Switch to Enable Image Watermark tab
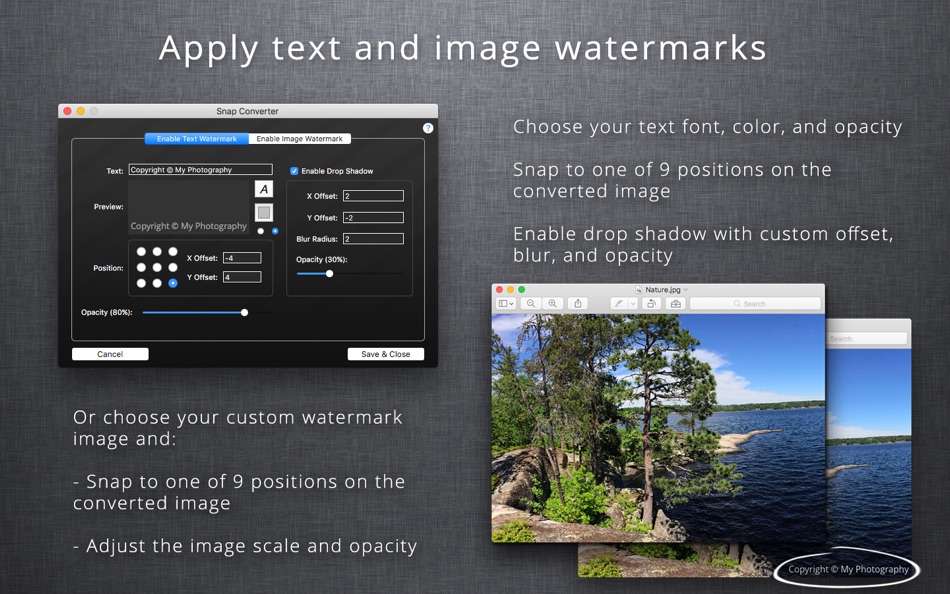 tap(299, 139)
